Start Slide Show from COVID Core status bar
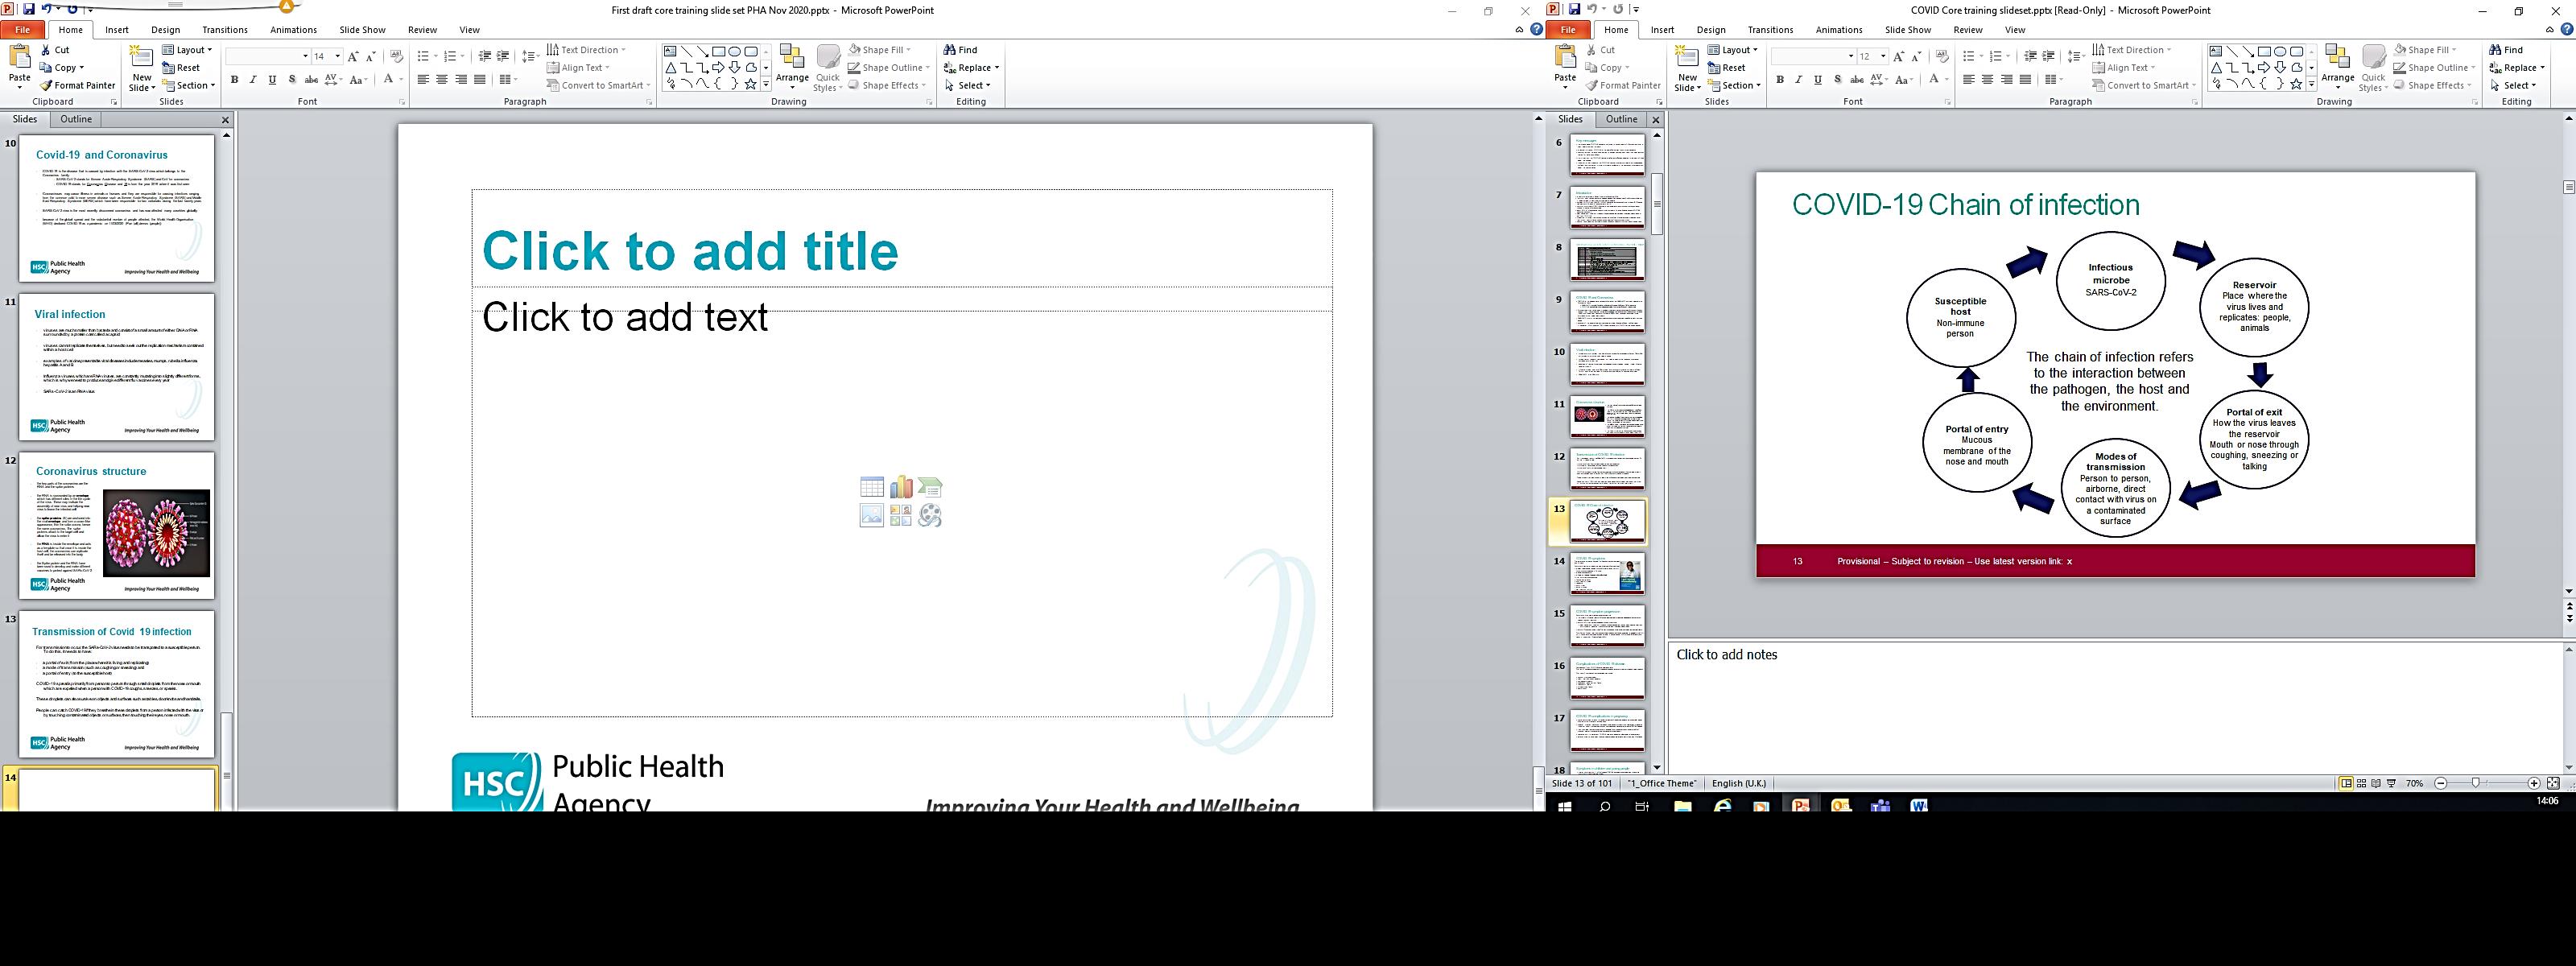Viewport: 2576px width, 966px height. click(2391, 783)
